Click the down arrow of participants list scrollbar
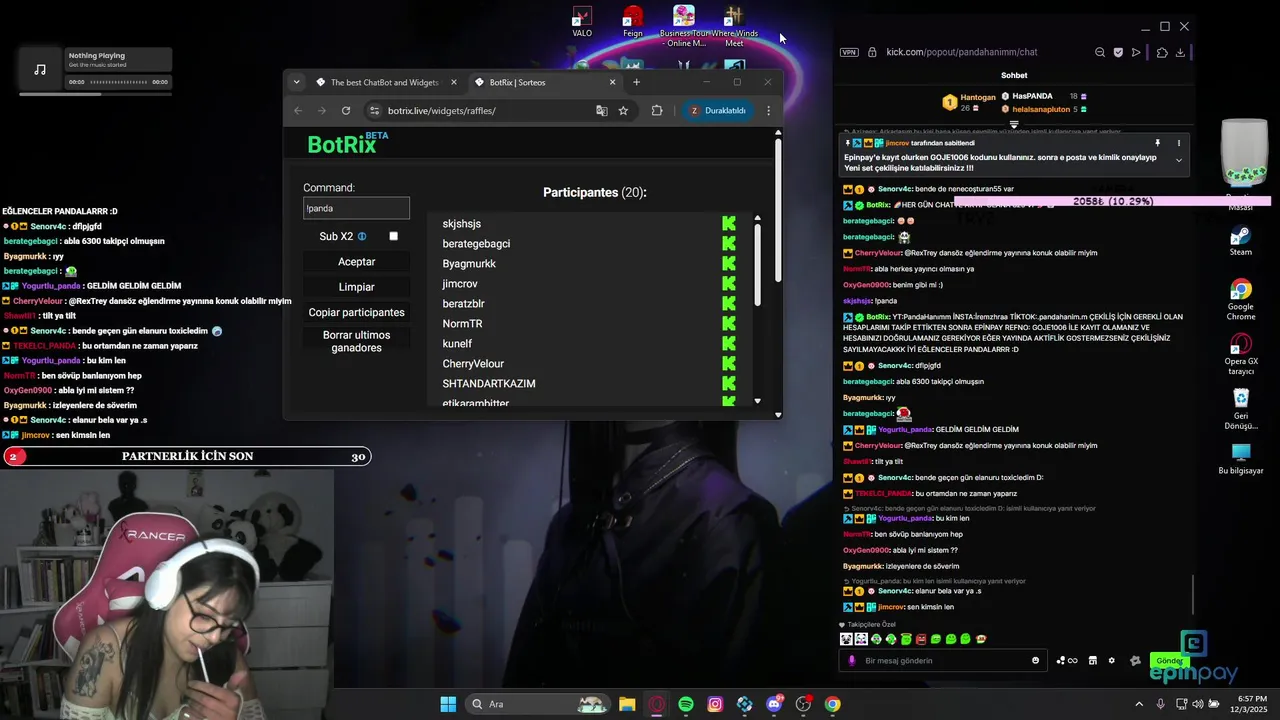The width and height of the screenshot is (1280, 720). coord(757,401)
